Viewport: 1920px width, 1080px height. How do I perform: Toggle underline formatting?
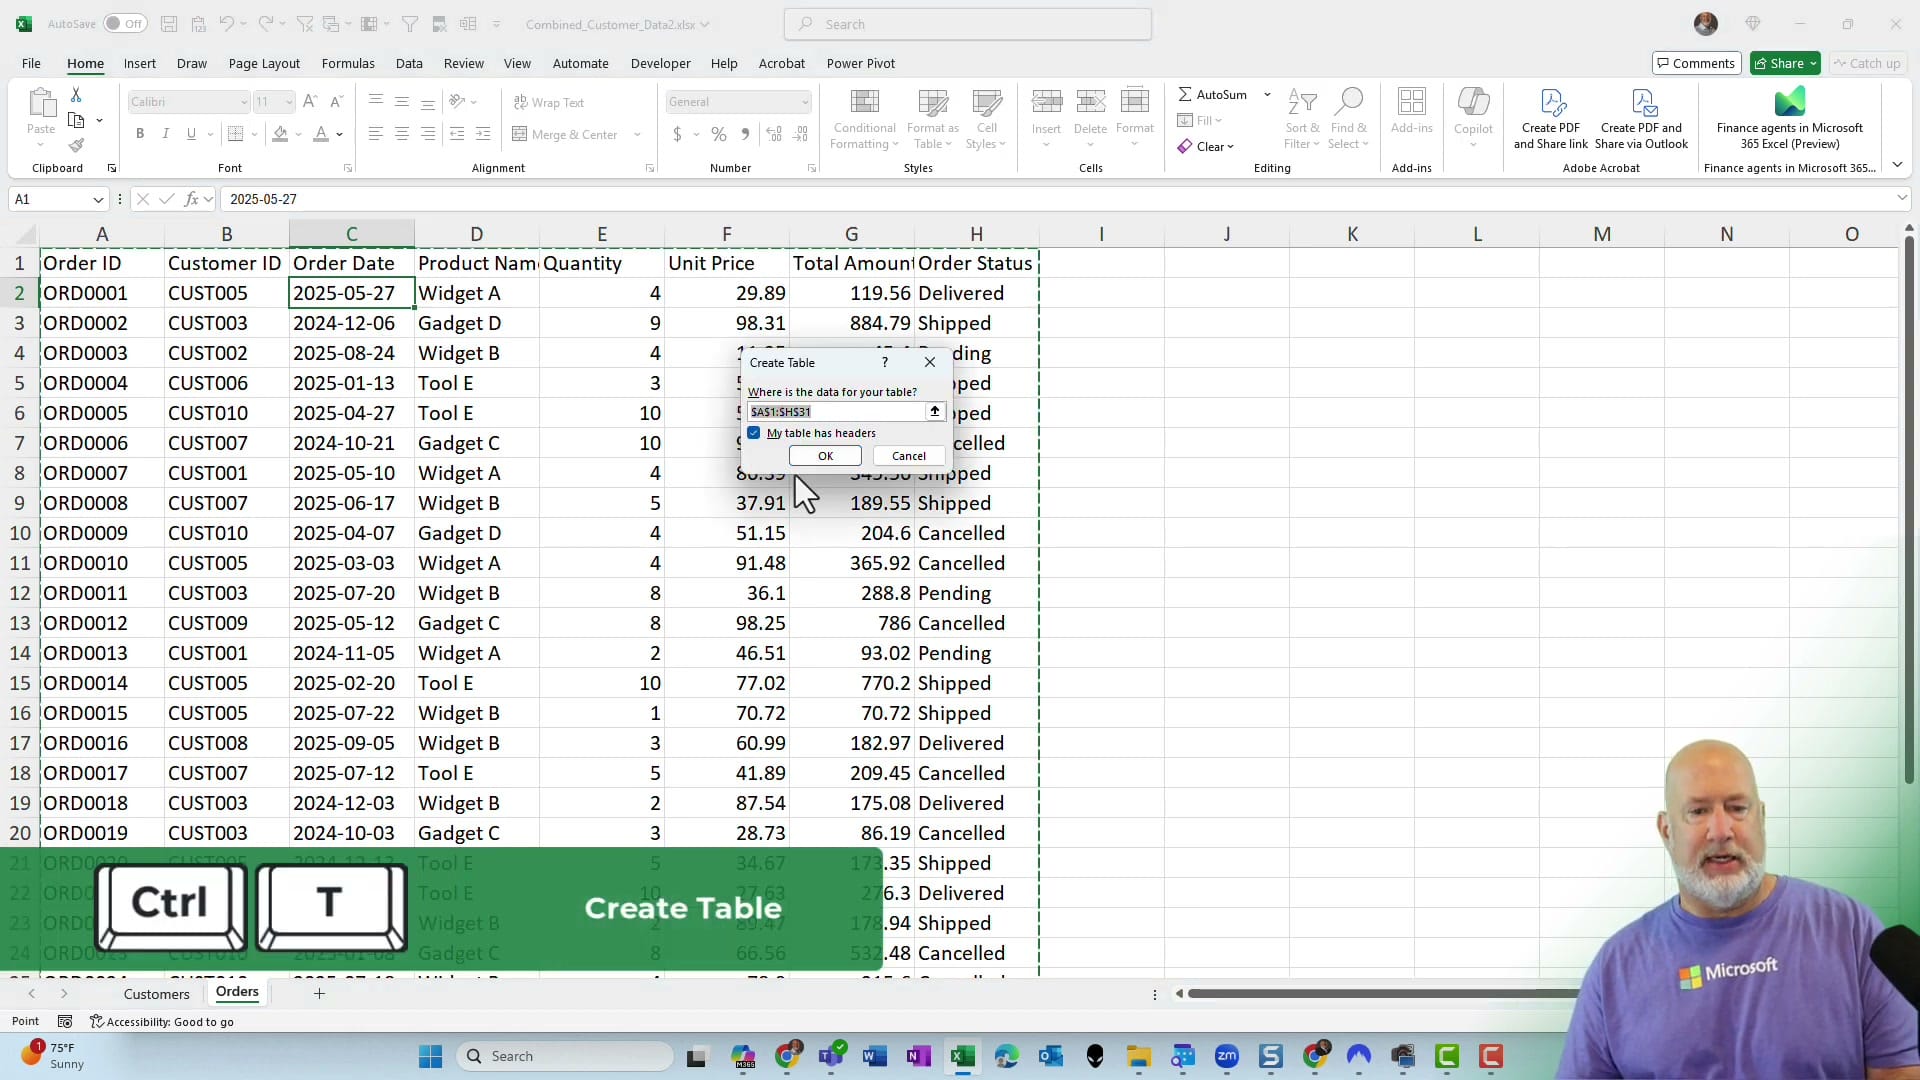point(191,133)
